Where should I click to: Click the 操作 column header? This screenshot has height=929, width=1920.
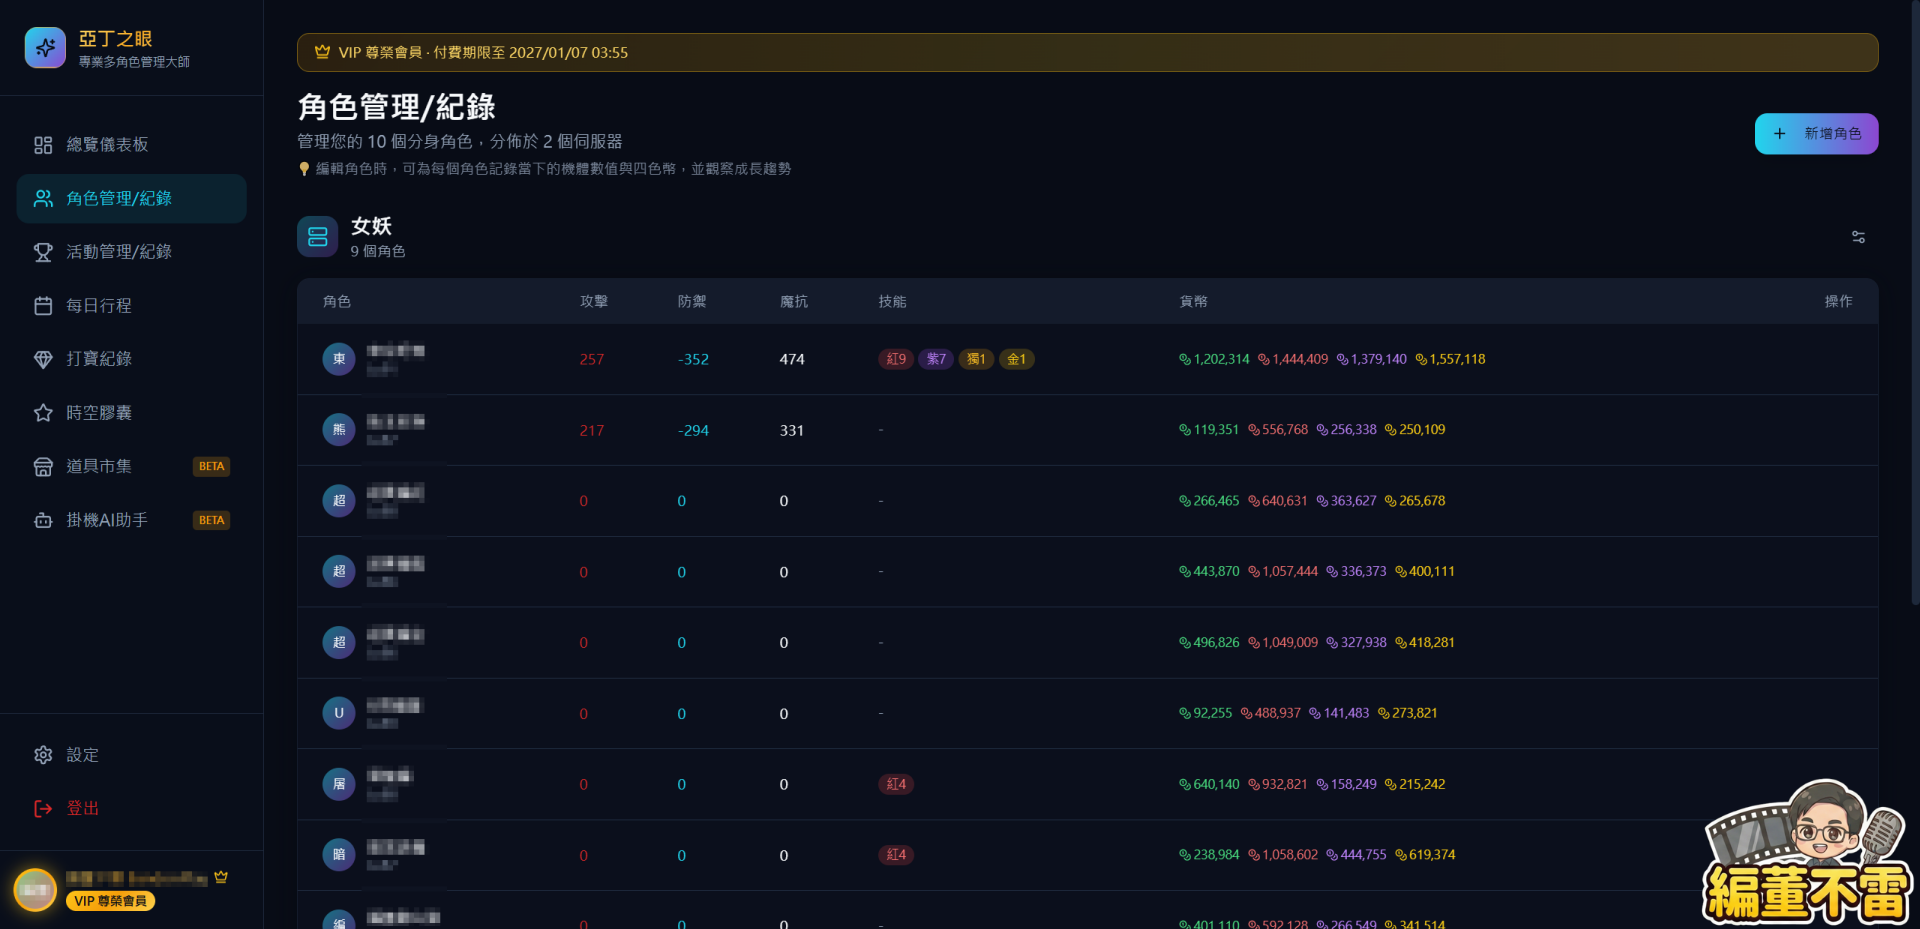click(x=1838, y=301)
